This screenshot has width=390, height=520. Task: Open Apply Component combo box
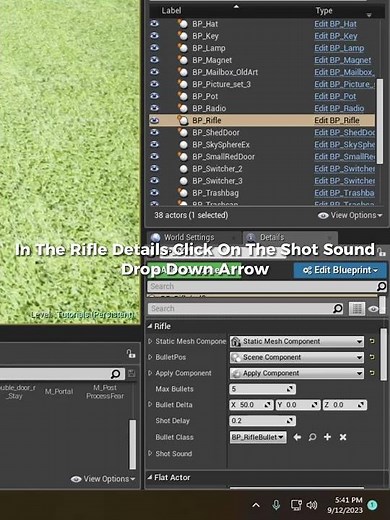pos(297,373)
